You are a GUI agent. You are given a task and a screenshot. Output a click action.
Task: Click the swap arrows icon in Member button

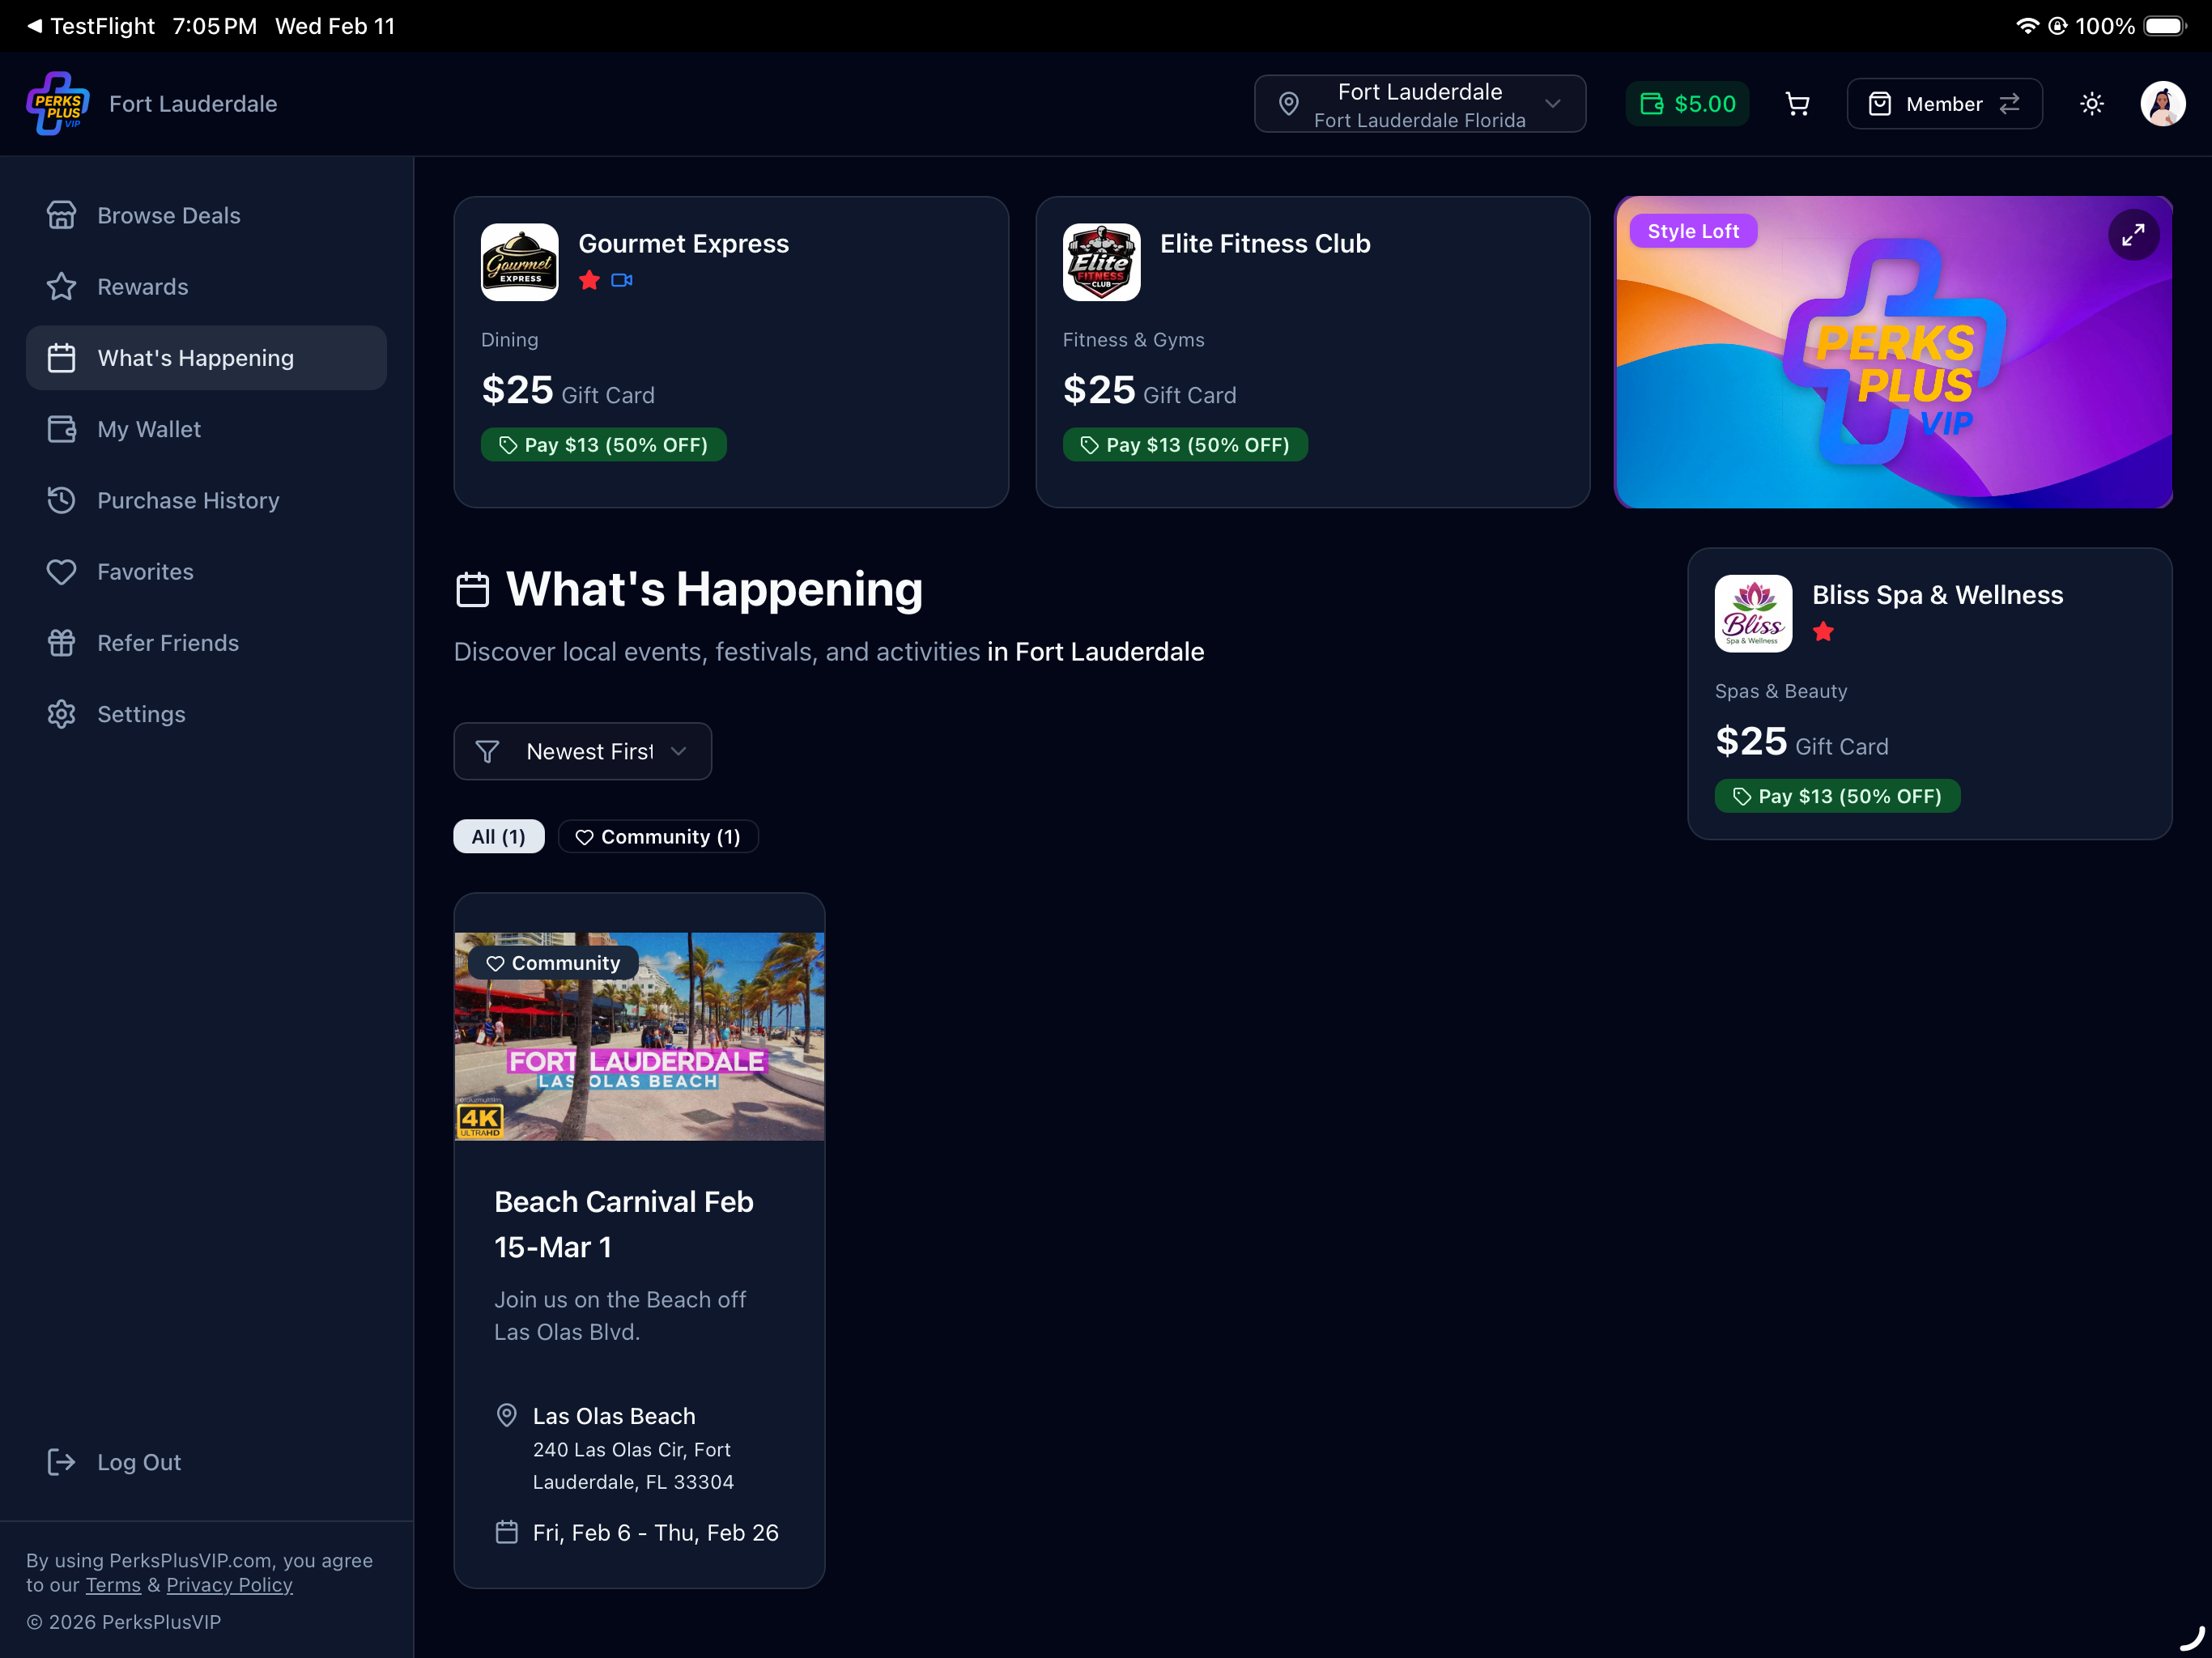click(x=2010, y=104)
